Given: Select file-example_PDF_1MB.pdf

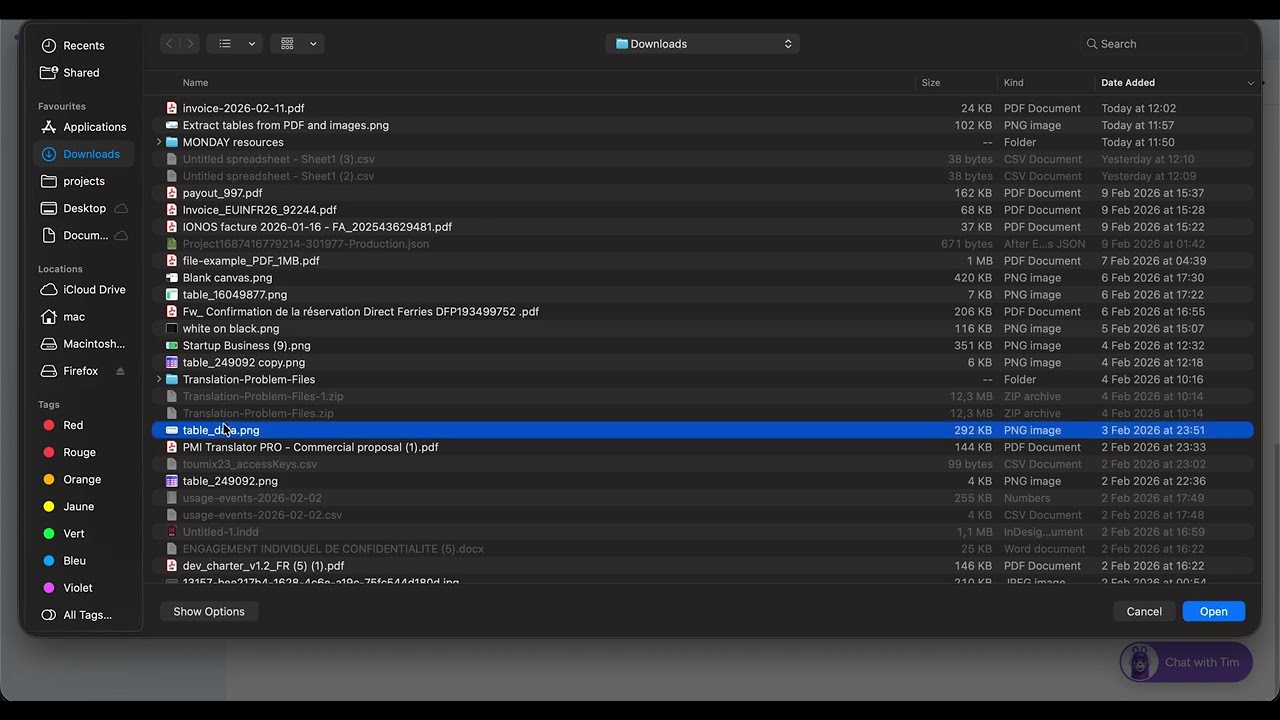Looking at the screenshot, I should coord(702,261).
